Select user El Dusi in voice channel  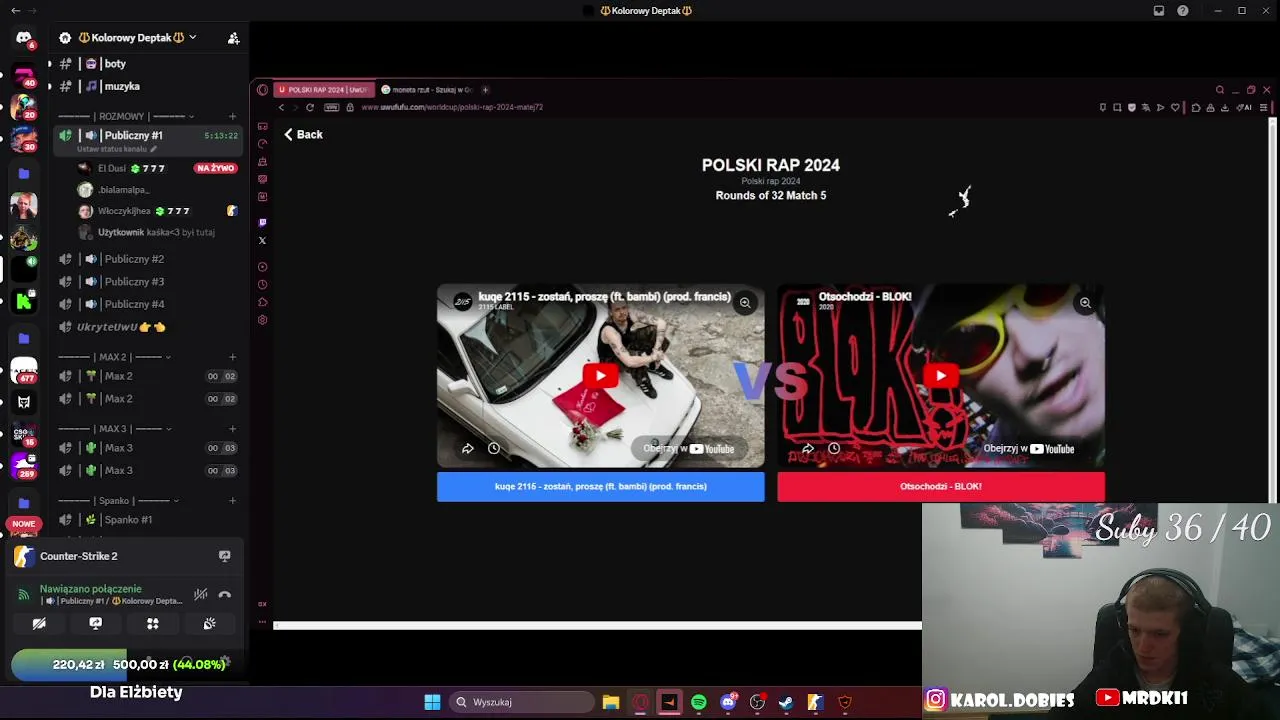pos(157,169)
